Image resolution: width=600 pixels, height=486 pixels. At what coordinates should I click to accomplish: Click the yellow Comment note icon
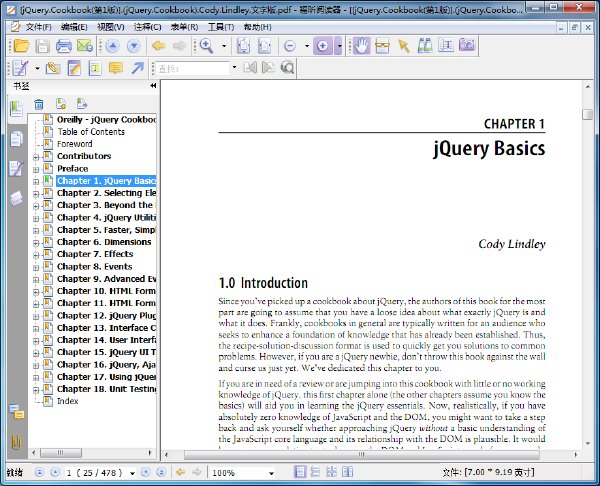coord(116,68)
